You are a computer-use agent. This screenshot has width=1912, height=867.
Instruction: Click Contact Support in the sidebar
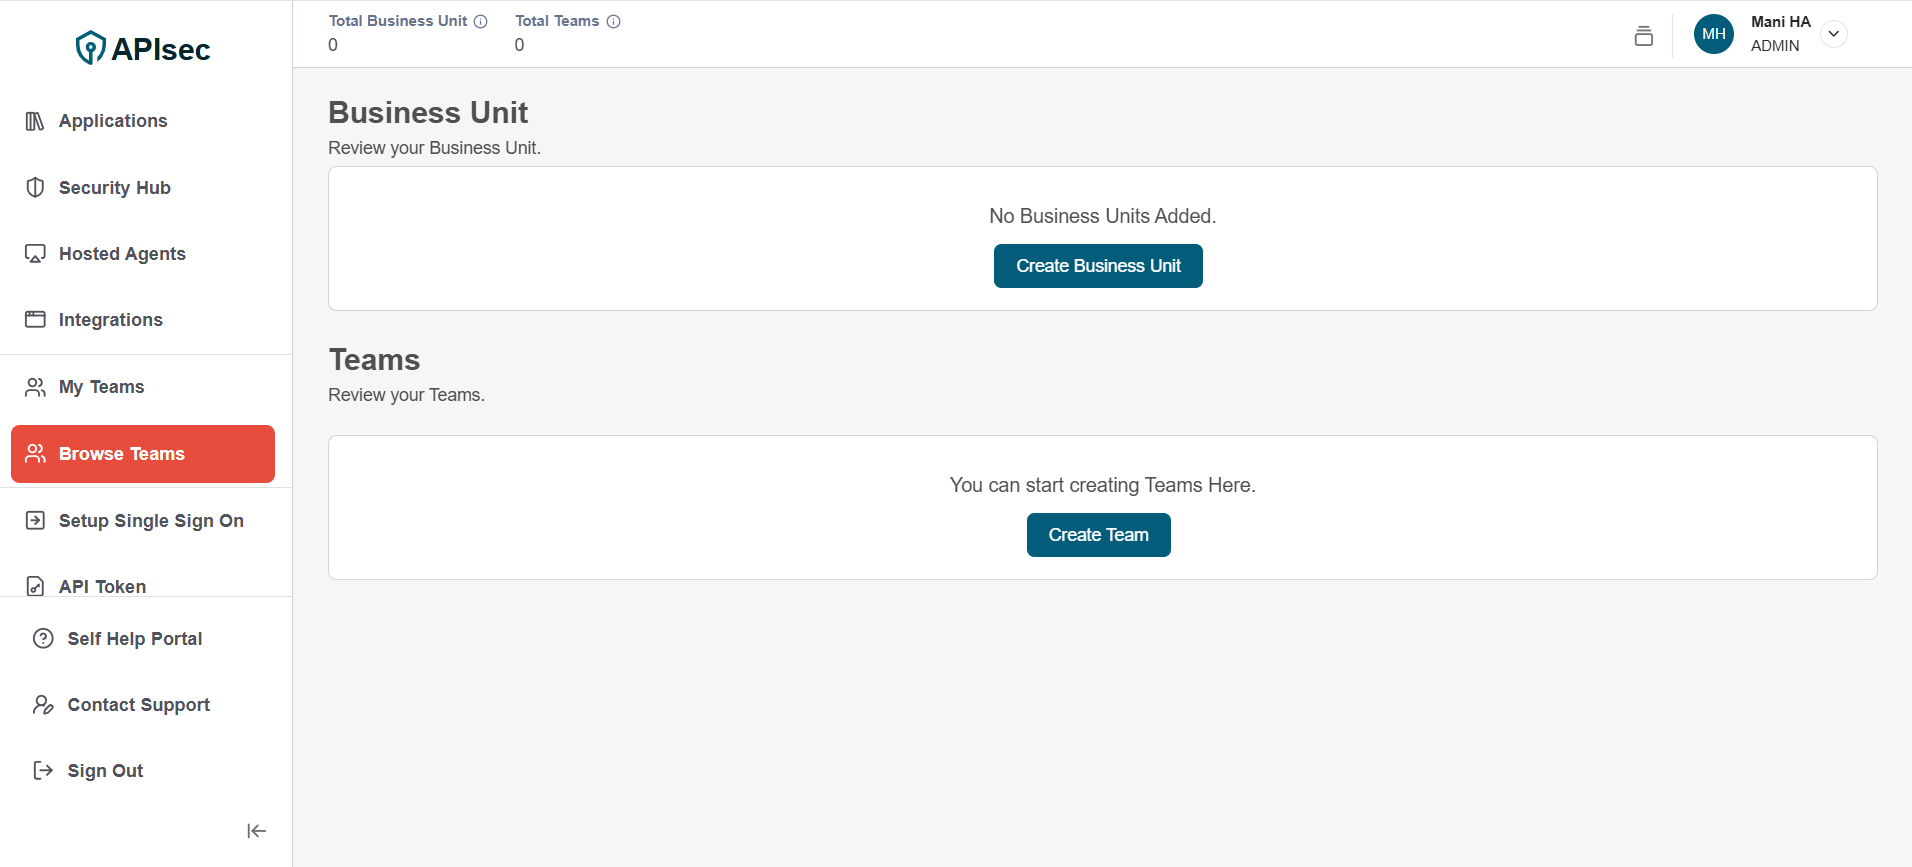tap(138, 705)
